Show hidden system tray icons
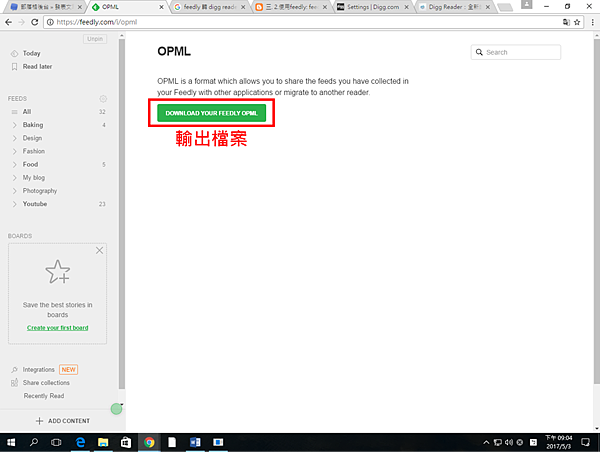This screenshot has height=458, width=600. point(486,443)
